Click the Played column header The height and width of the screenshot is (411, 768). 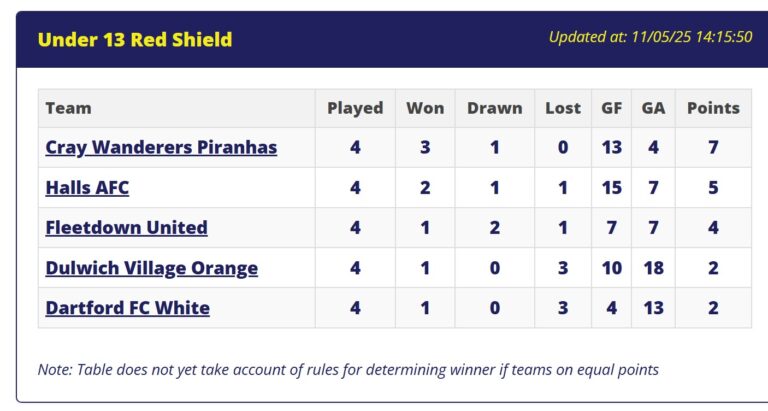tap(355, 108)
